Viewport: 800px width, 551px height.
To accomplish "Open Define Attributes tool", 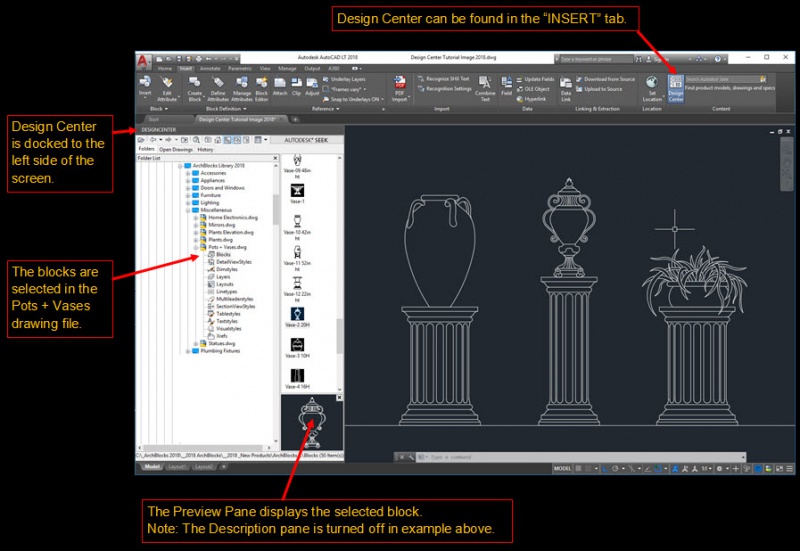I will [x=218, y=88].
